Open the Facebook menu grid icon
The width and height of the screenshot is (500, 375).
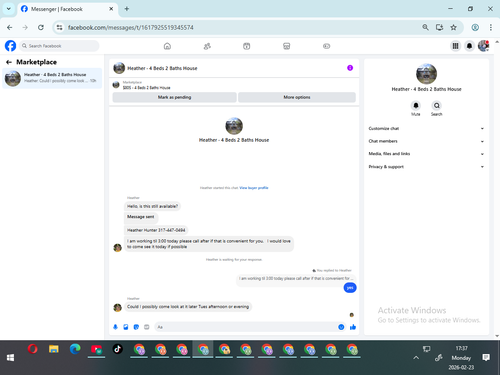[x=455, y=46]
